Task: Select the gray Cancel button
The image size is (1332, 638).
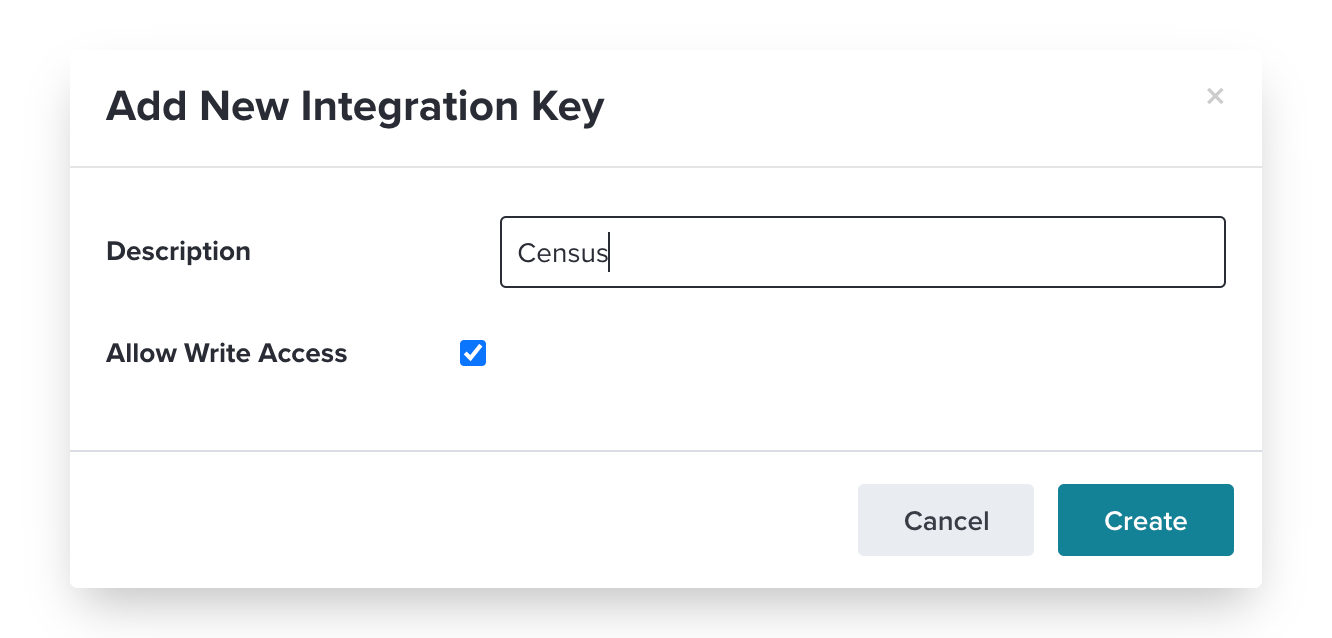Action: point(945,520)
